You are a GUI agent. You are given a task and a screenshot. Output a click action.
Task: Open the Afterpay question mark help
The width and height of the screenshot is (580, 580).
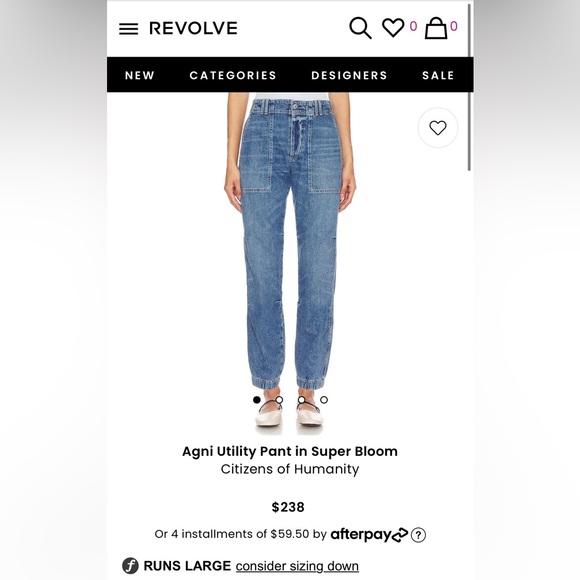click(x=418, y=535)
